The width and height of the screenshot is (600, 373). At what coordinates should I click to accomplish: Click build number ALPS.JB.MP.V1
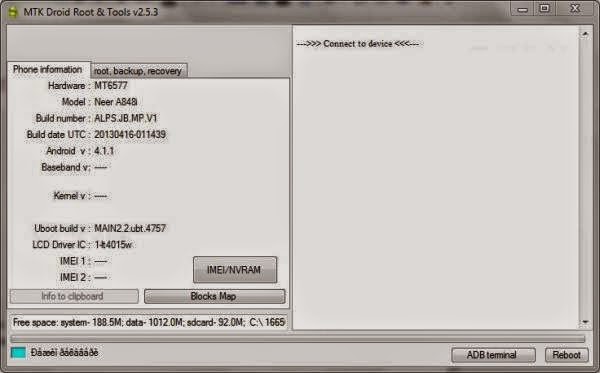(126, 118)
